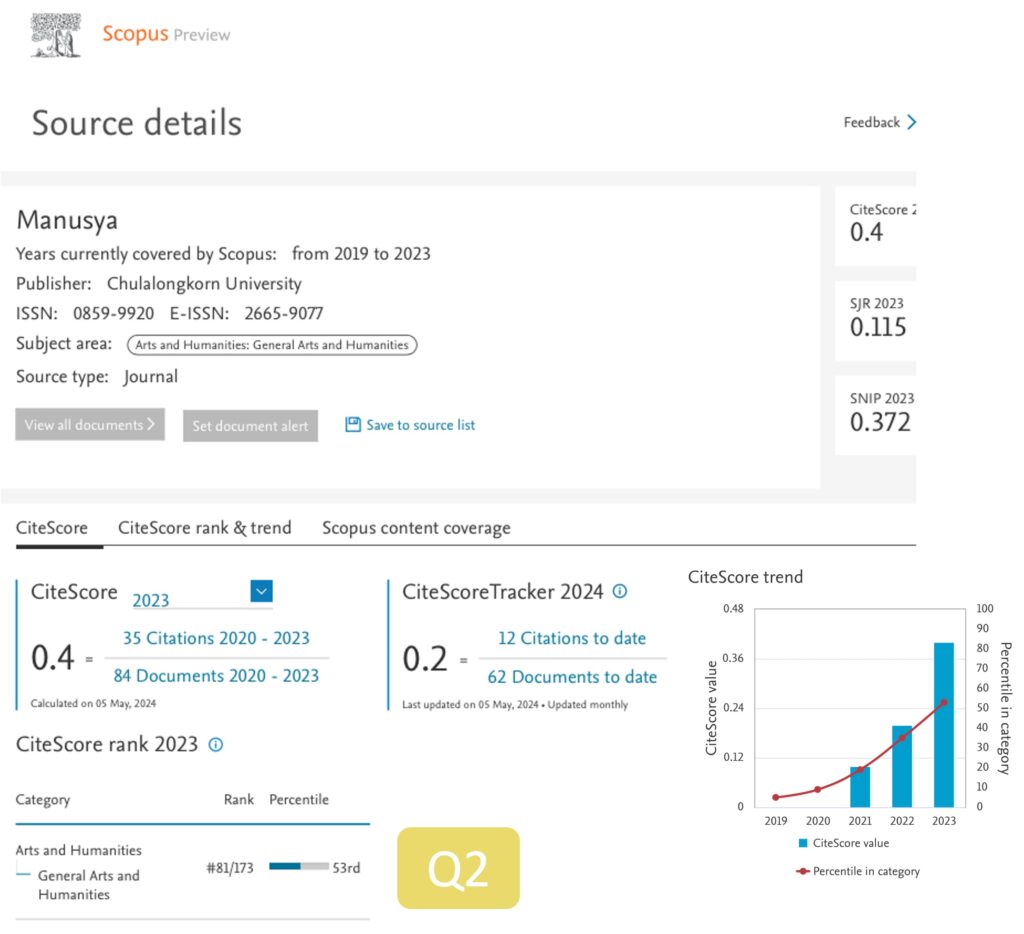Switch to the CiteScore tab

(52, 528)
